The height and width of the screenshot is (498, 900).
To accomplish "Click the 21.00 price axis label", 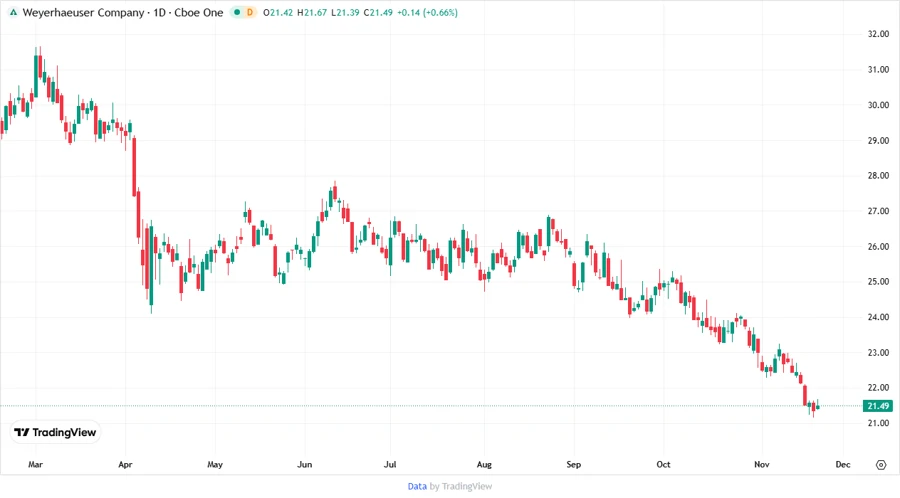I will click(x=878, y=423).
